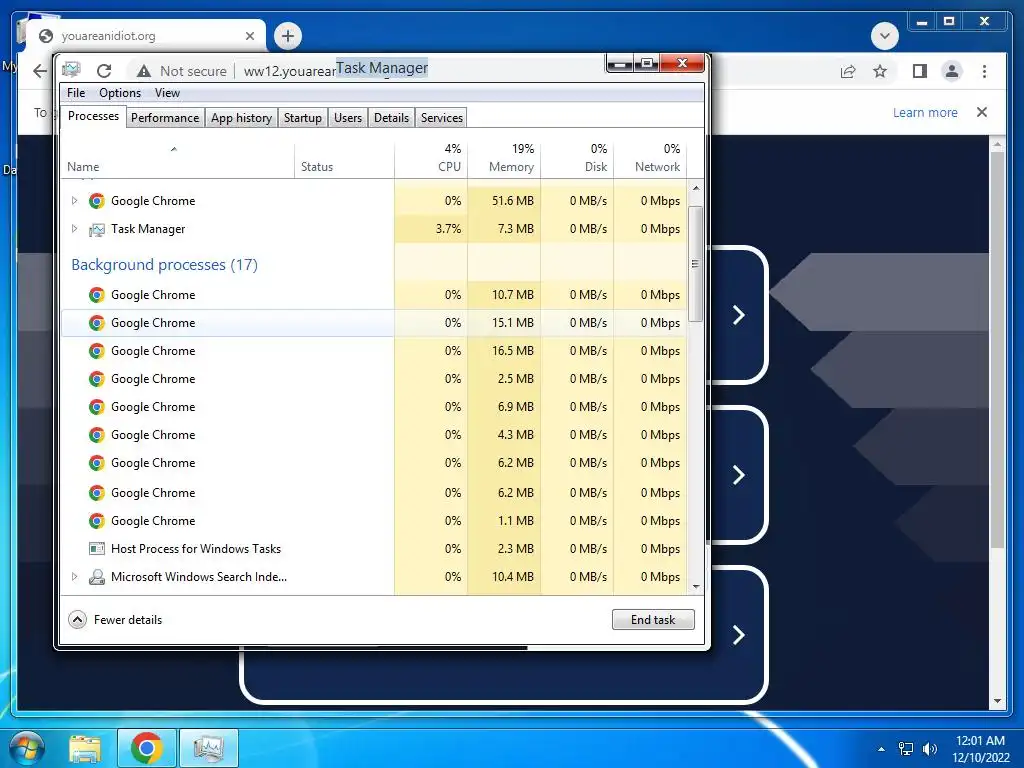The width and height of the screenshot is (1024, 768).
Task: Click the Not secure warning triangle icon
Action: pyautogui.click(x=144, y=71)
